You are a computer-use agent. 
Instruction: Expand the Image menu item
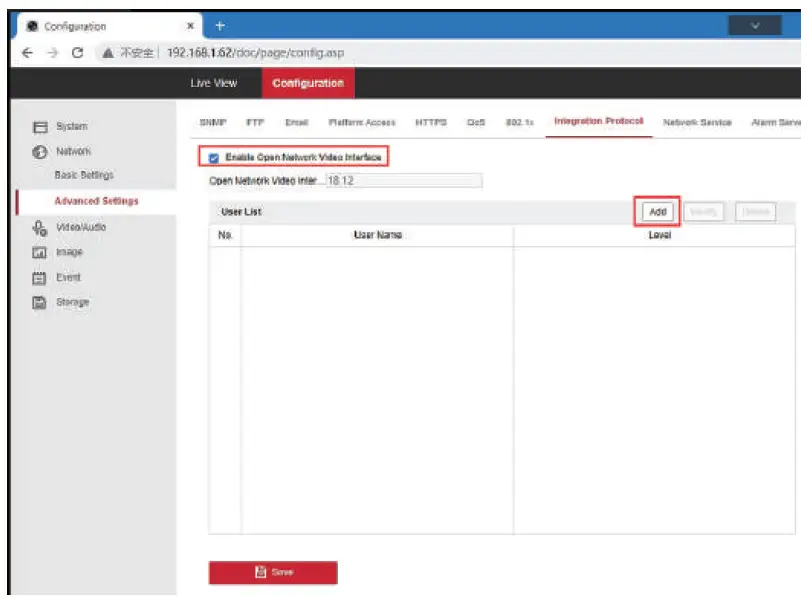coord(69,252)
